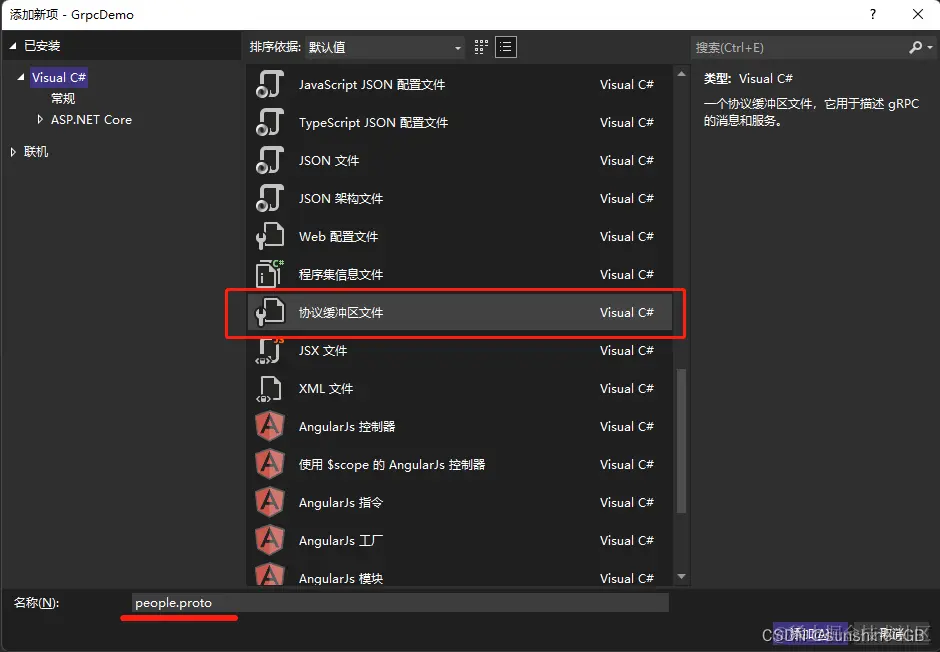Image resolution: width=940 pixels, height=652 pixels.
Task: Open the 排序依据 默认值 dropdown
Action: [x=385, y=47]
